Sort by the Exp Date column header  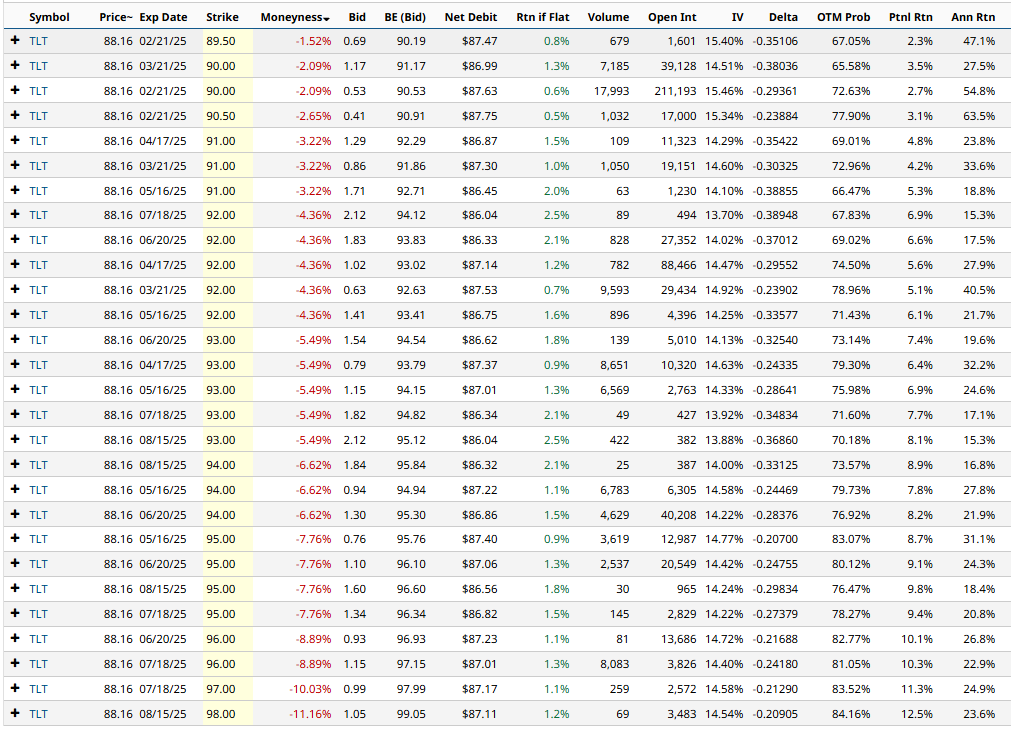163,17
